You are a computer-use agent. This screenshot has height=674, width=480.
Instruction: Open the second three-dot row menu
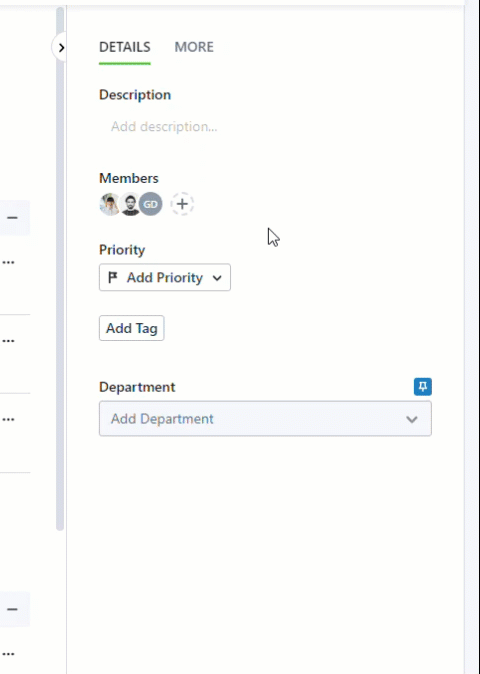pyautogui.click(x=9, y=341)
